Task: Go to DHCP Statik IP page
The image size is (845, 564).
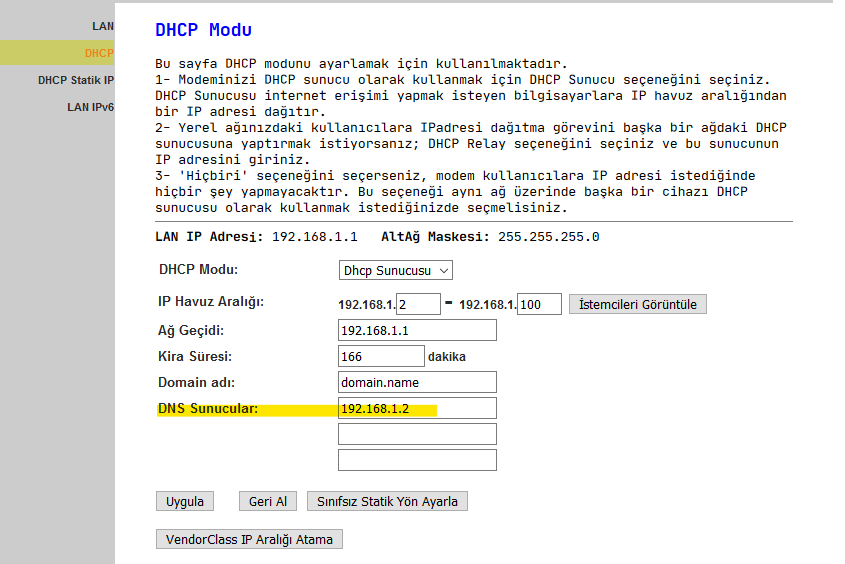Action: [x=75, y=80]
